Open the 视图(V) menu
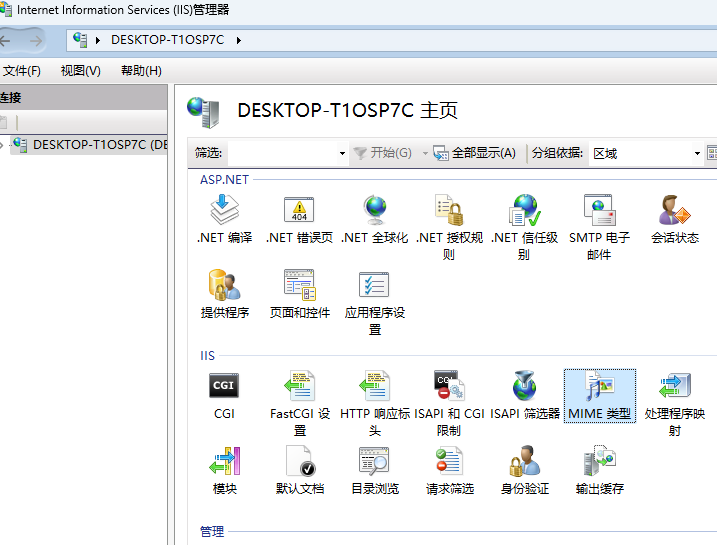The height and width of the screenshot is (545, 717). pos(80,71)
